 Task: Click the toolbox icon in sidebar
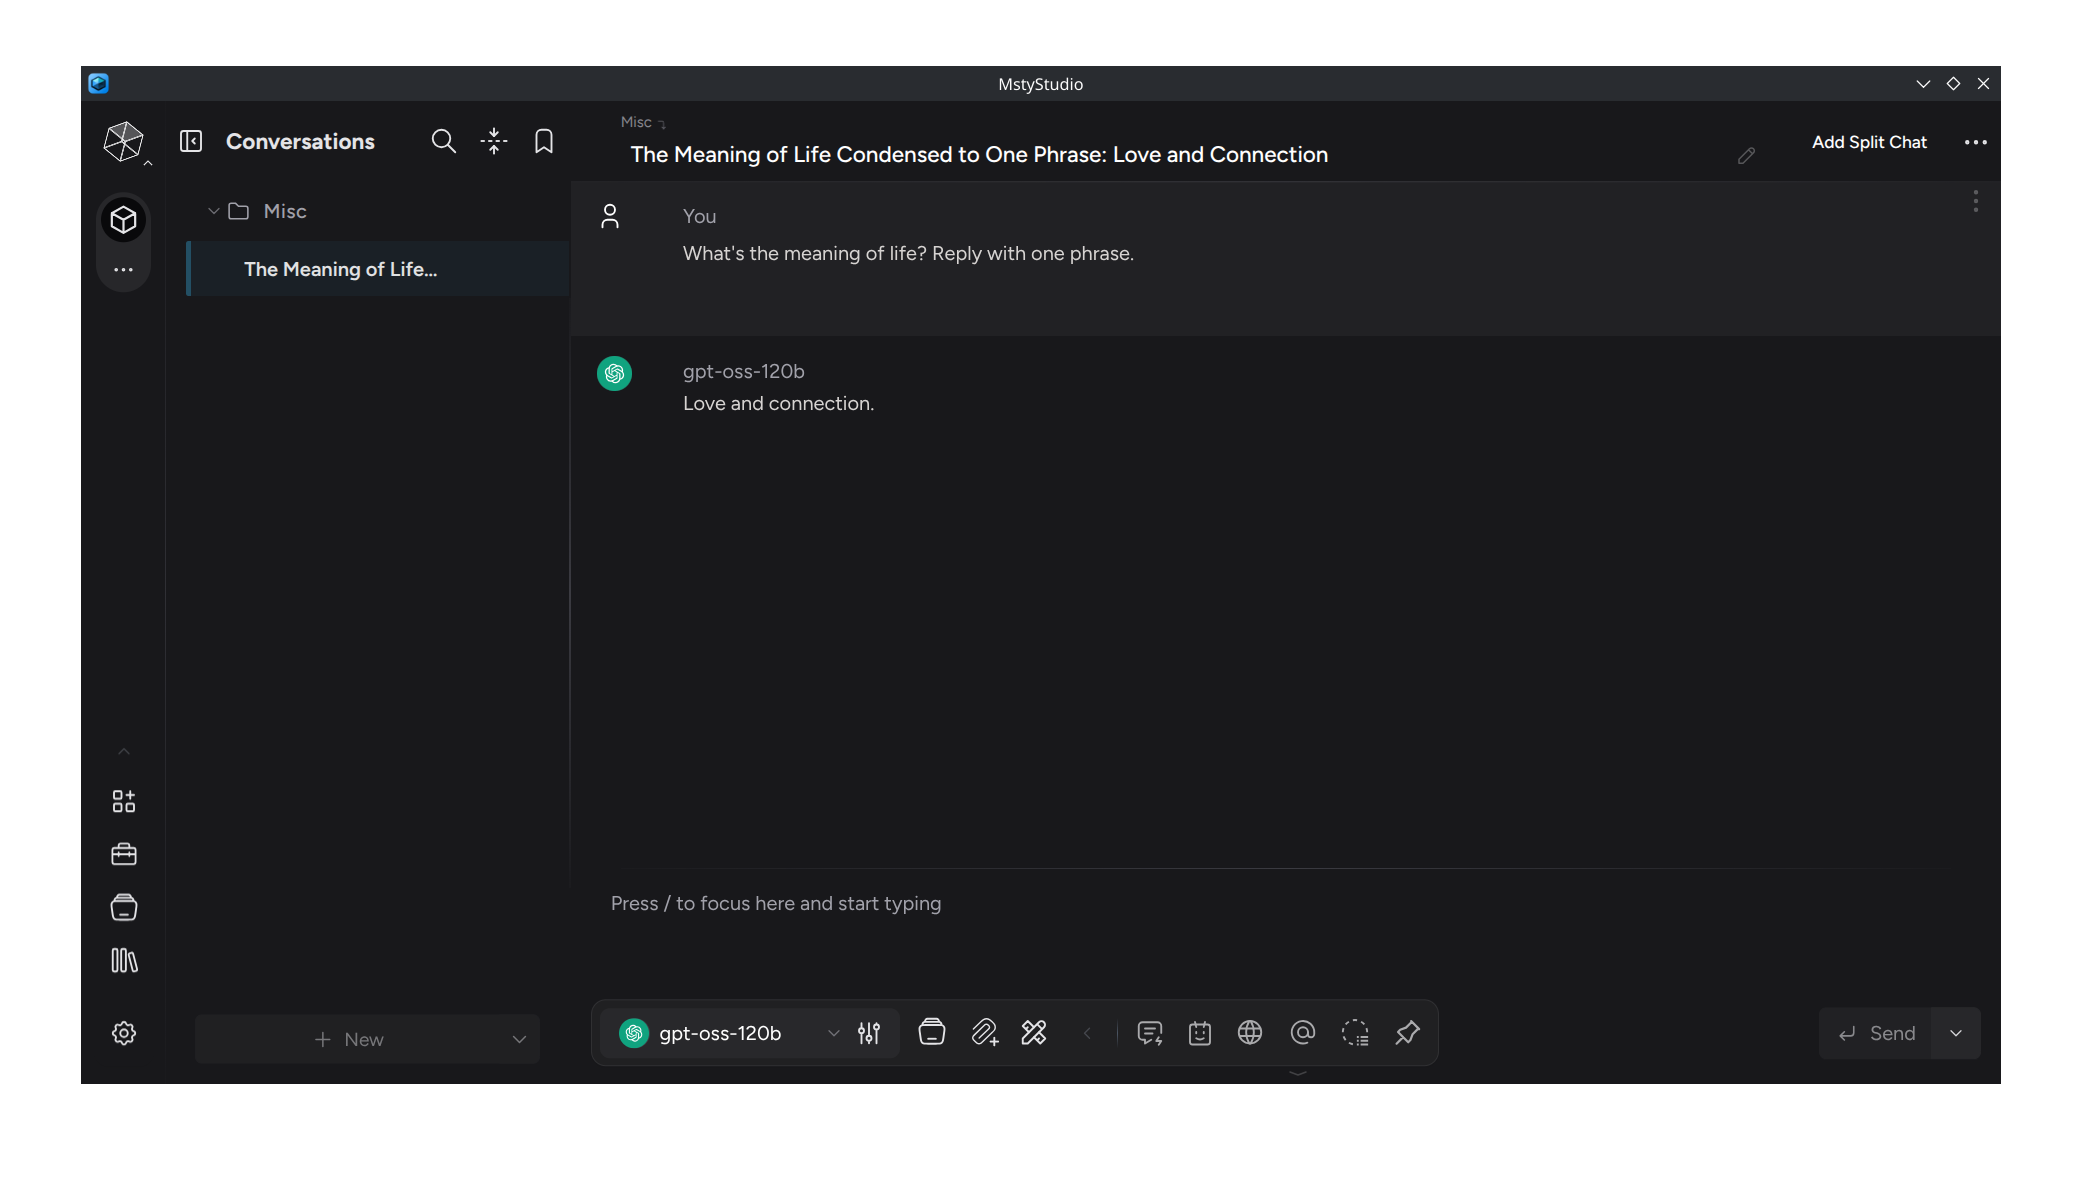[123, 854]
